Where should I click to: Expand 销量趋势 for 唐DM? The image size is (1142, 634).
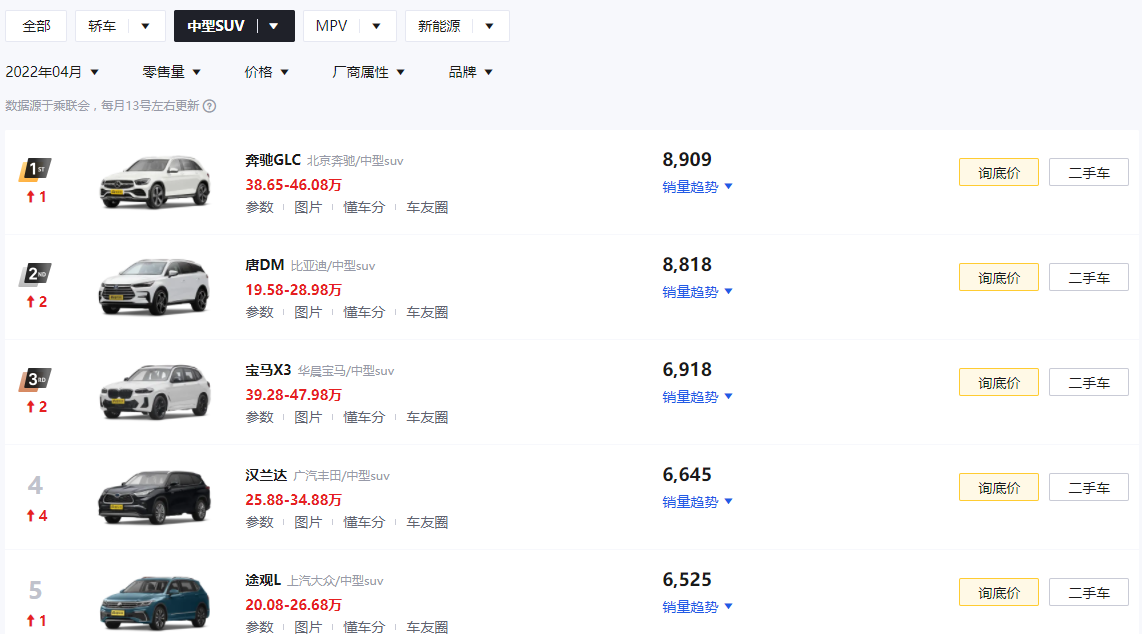tap(697, 292)
